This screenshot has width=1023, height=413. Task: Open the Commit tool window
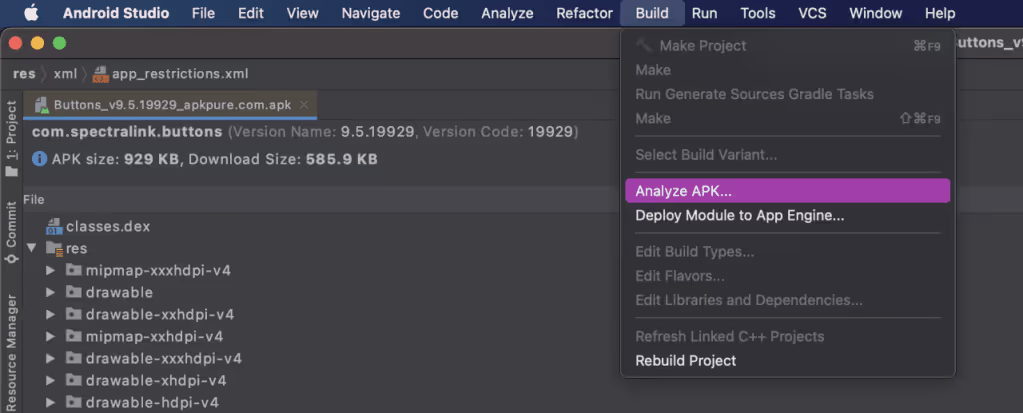coord(12,232)
